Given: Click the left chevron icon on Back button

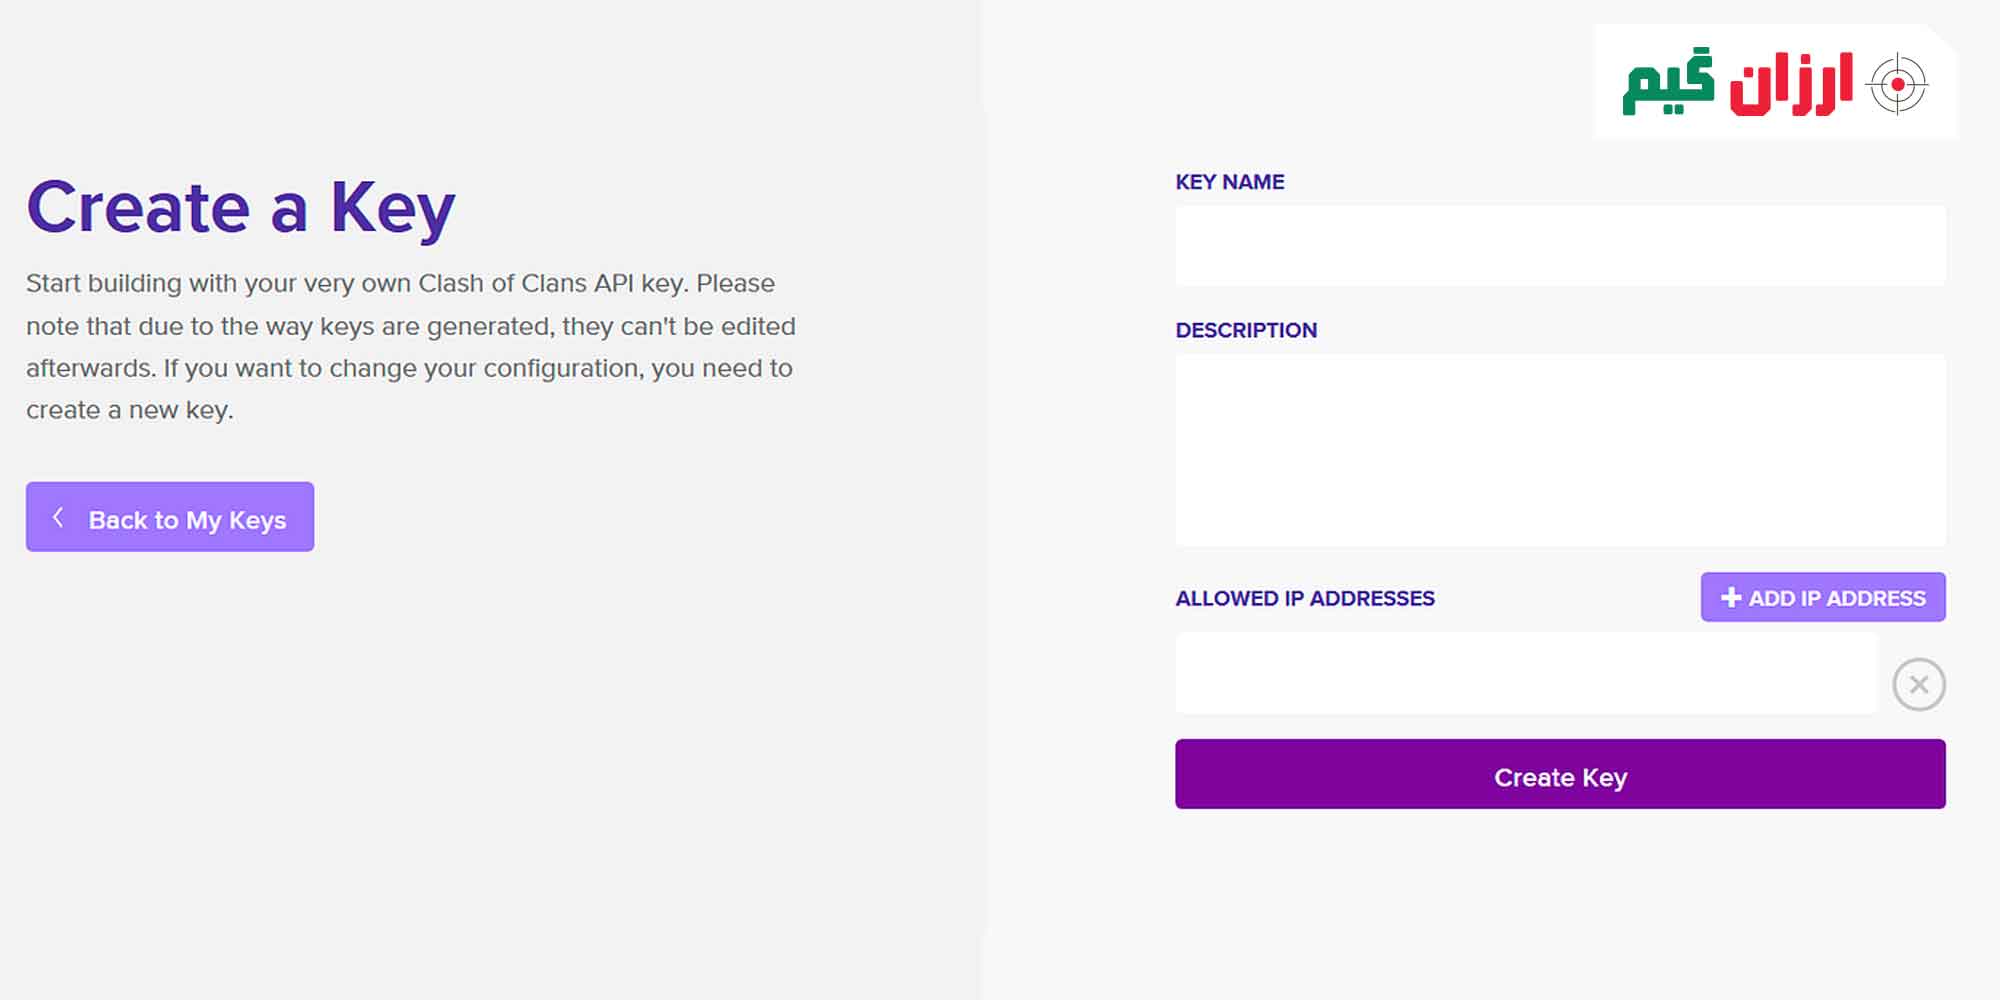Looking at the screenshot, I should coord(58,517).
